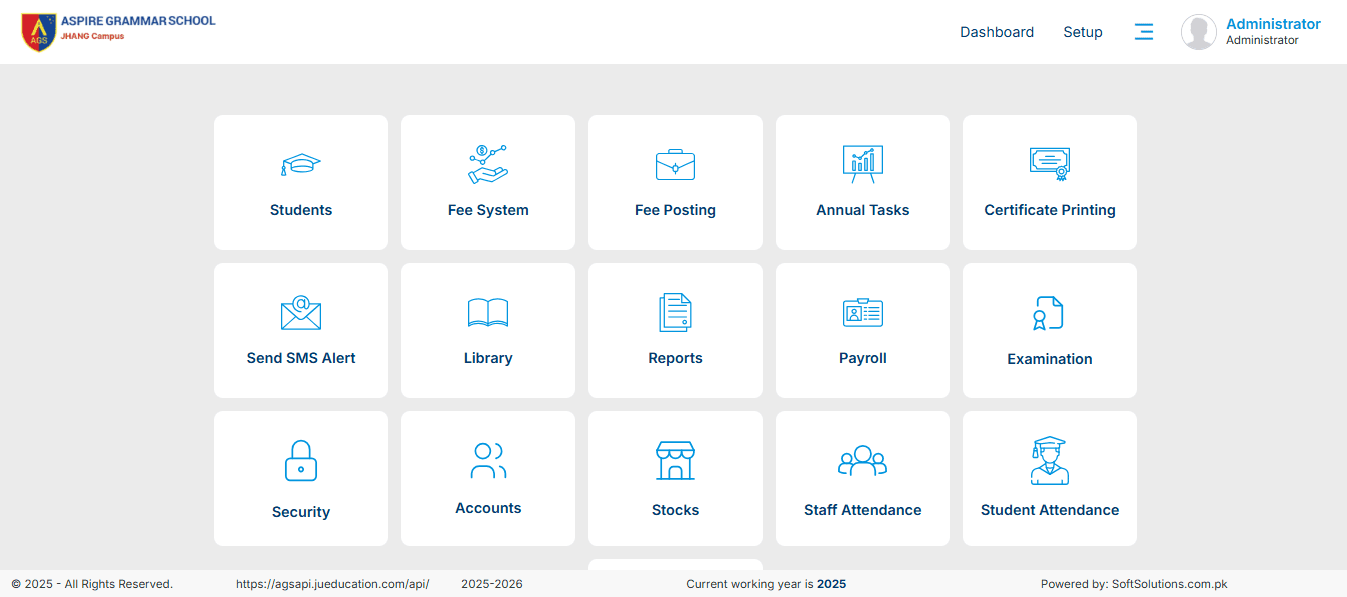
Task: Open the Security padlock icon
Action: click(300, 461)
